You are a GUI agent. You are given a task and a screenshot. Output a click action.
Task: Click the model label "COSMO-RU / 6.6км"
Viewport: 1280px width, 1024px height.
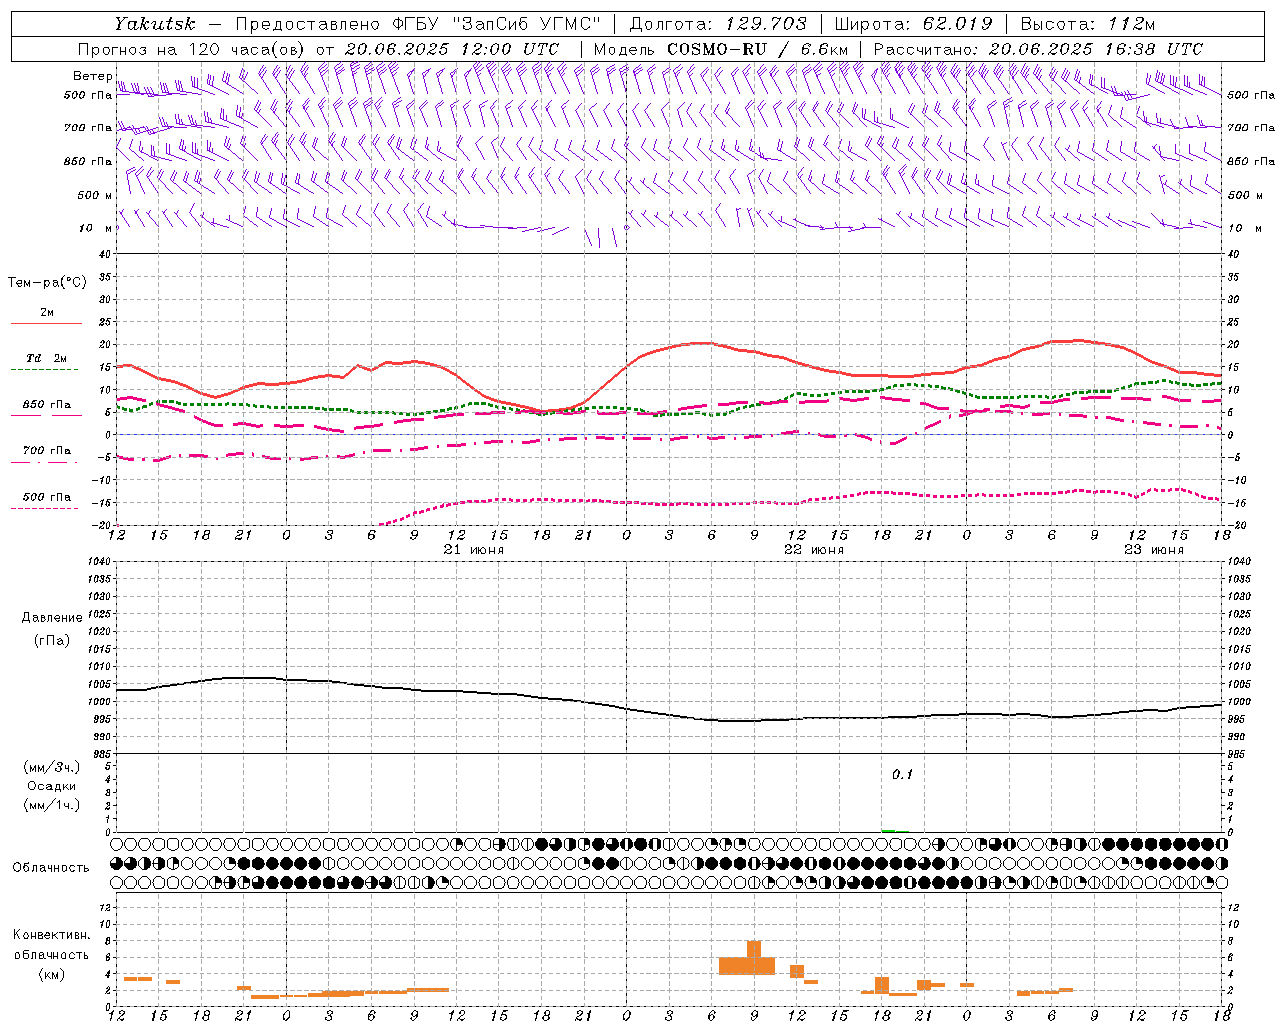point(758,49)
